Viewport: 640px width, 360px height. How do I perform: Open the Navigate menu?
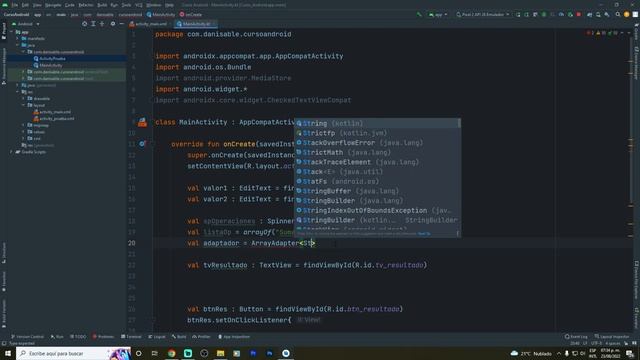pyautogui.click(x=53, y=5)
